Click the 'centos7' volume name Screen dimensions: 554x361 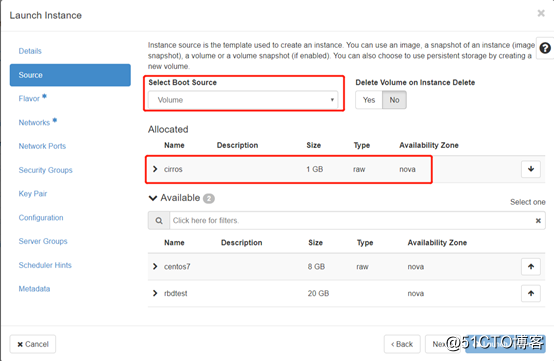177,267
